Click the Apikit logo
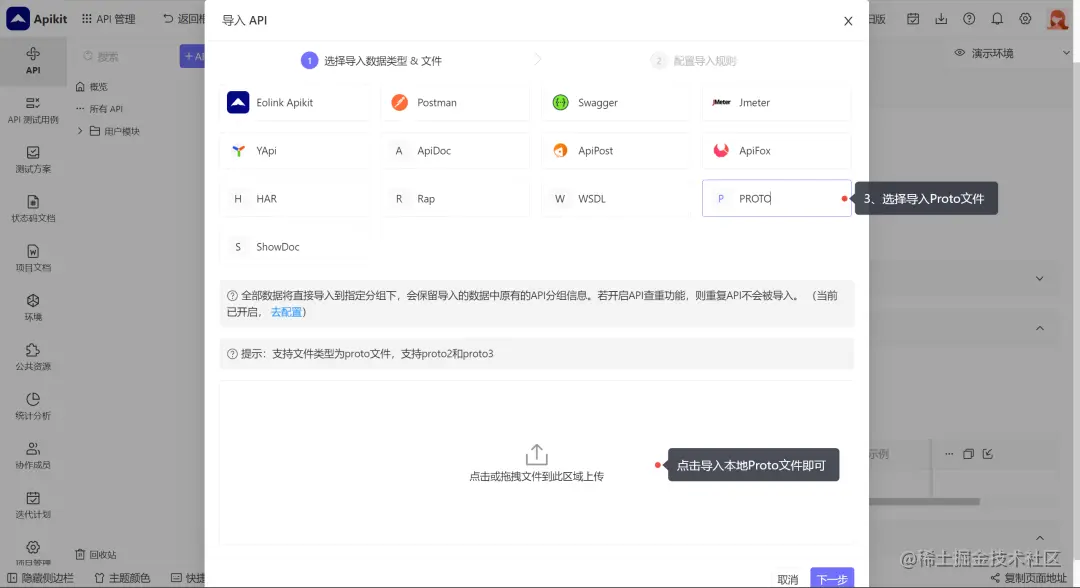The width and height of the screenshot is (1080, 588). (37, 19)
